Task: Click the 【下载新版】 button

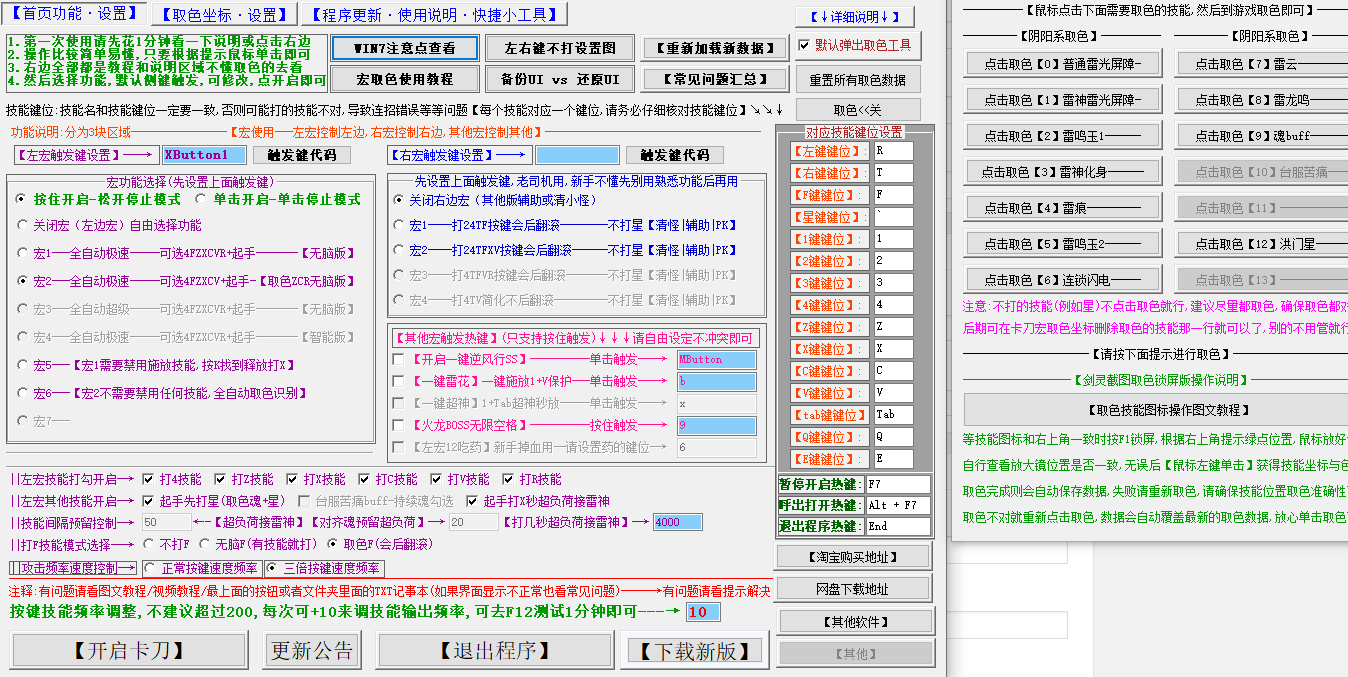Action: pos(696,651)
